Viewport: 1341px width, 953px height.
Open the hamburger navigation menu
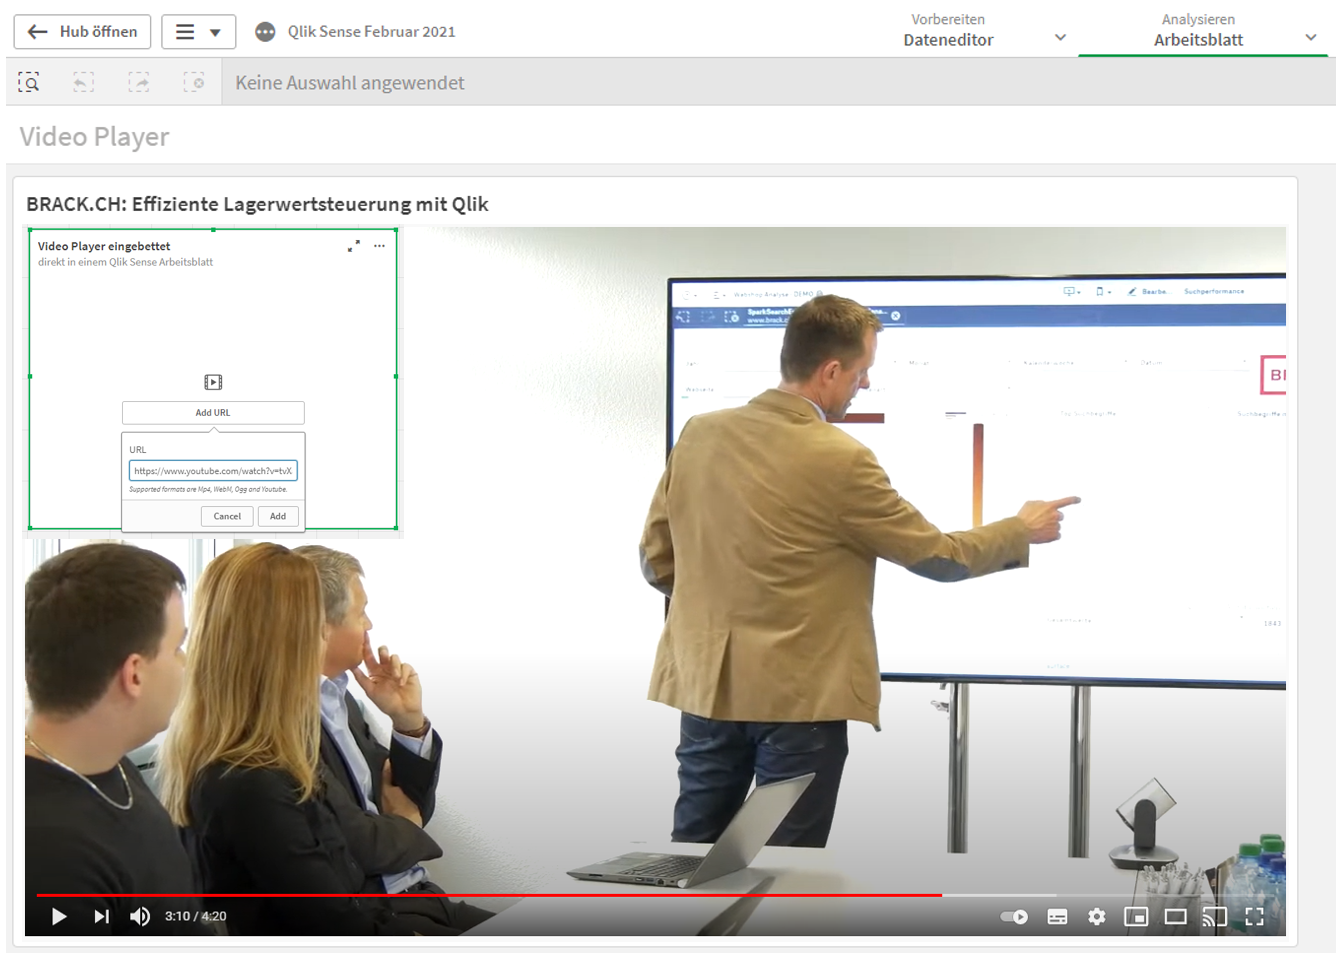click(198, 32)
